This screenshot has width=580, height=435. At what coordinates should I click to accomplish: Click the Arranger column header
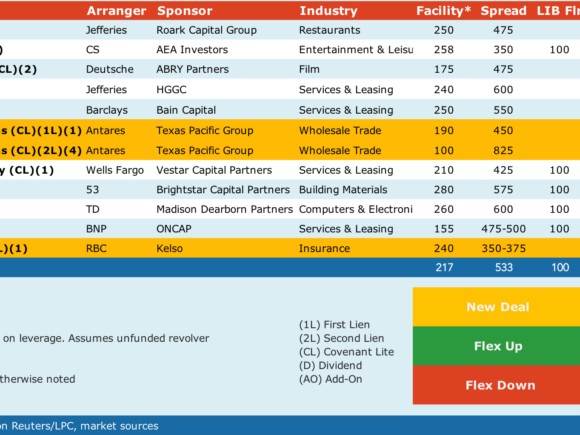[117, 11]
